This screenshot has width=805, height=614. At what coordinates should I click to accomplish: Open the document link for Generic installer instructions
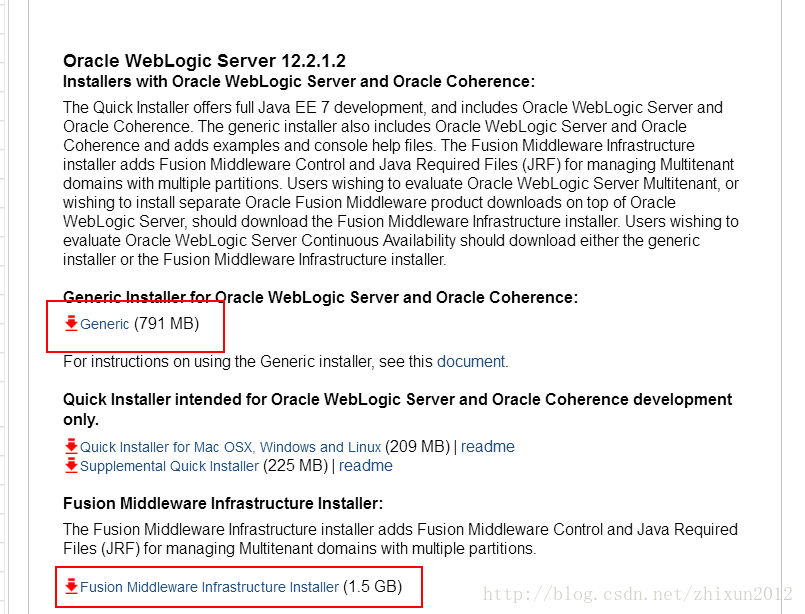click(x=470, y=362)
